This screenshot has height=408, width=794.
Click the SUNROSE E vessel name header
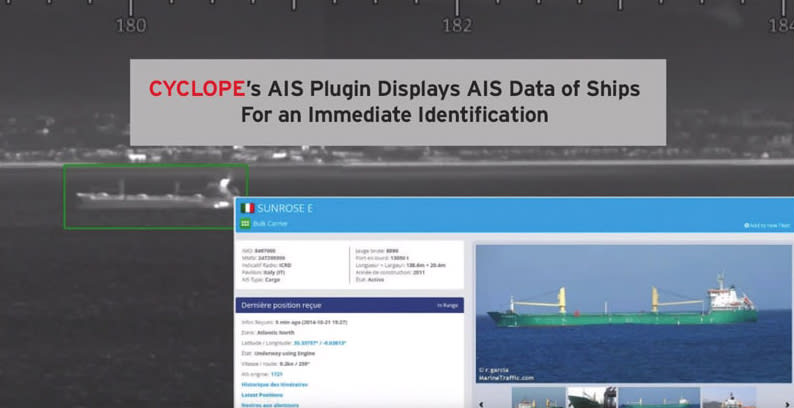point(285,208)
